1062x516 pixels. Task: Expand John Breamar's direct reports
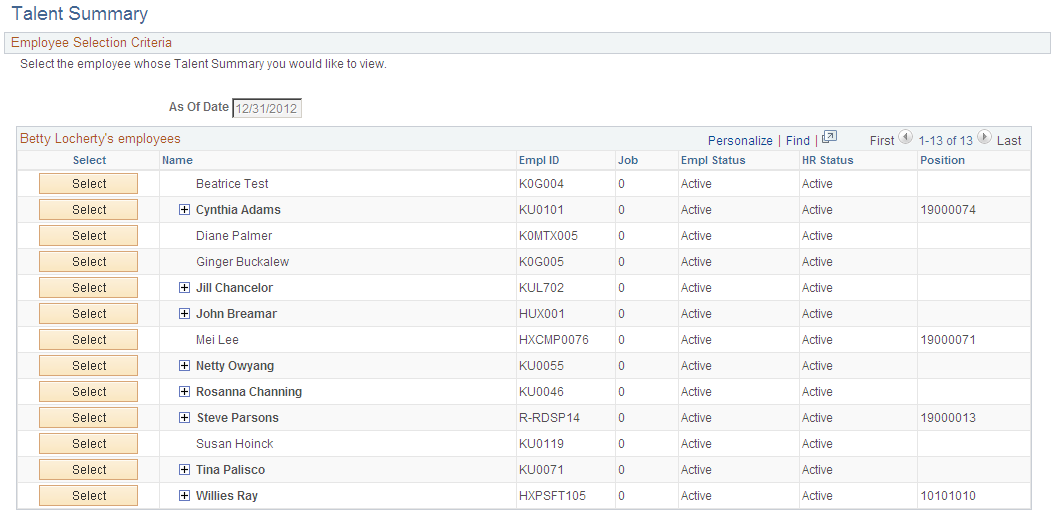184,314
